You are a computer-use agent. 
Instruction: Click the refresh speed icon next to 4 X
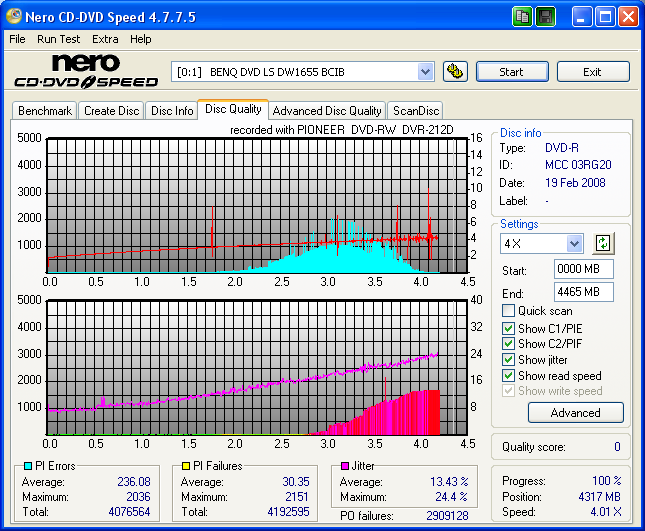point(603,243)
